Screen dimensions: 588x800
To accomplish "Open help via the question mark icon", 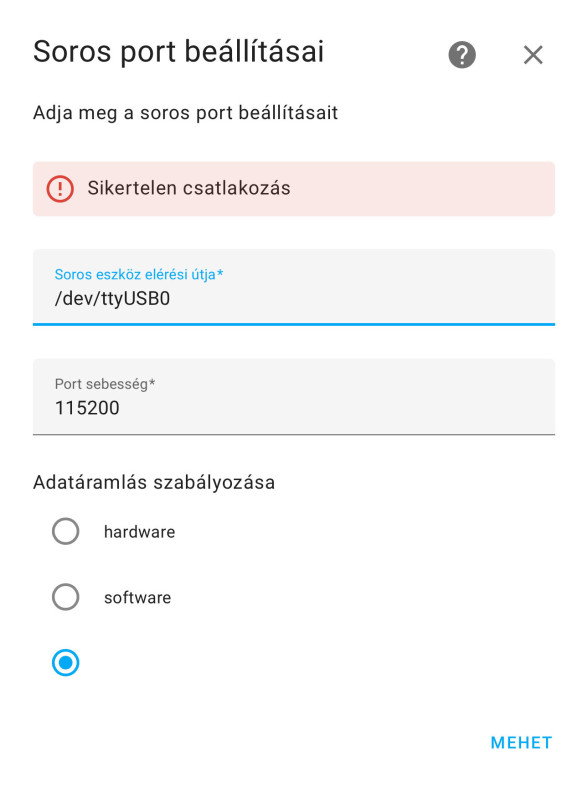I will [x=462, y=55].
